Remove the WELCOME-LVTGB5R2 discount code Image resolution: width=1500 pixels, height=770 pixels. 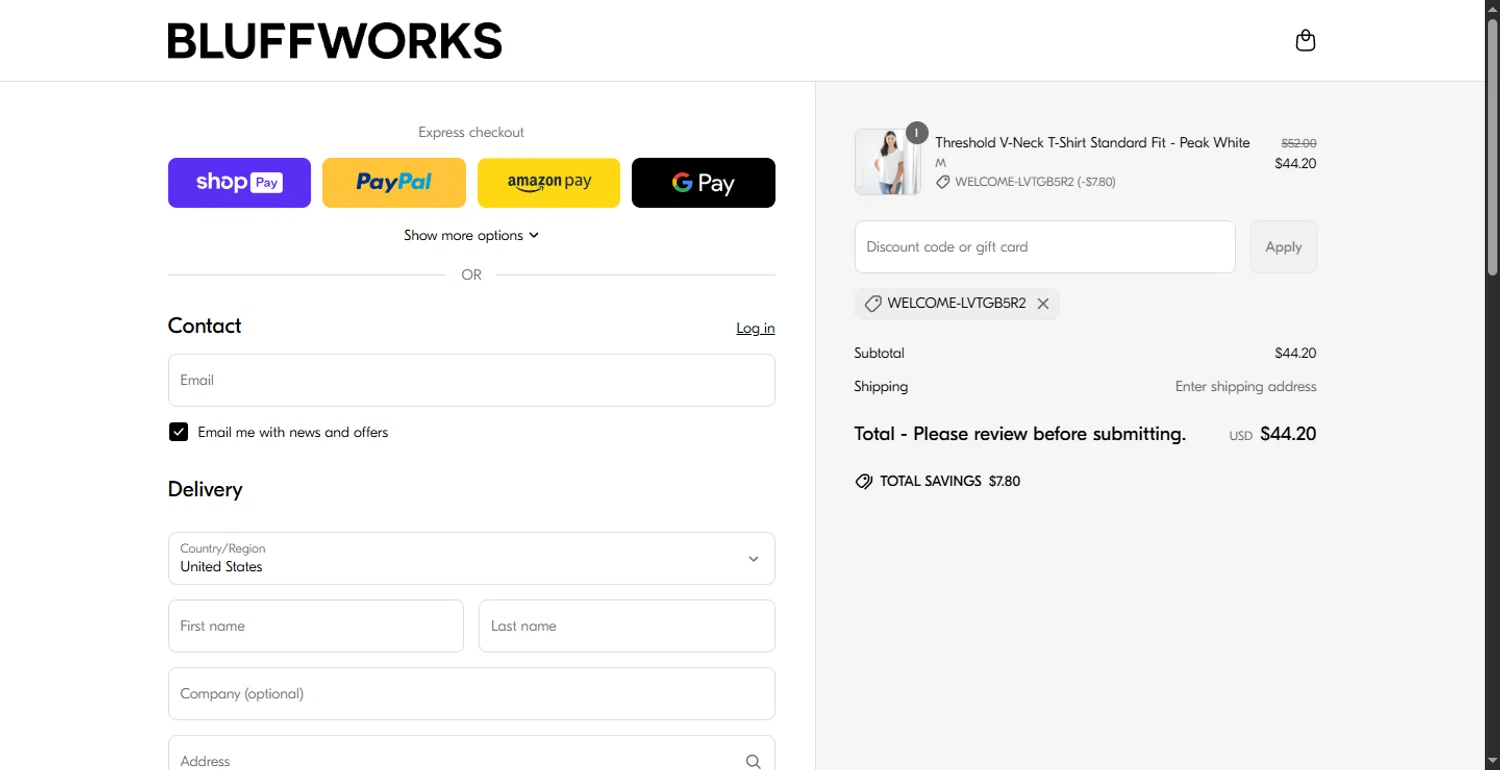[x=1043, y=304]
